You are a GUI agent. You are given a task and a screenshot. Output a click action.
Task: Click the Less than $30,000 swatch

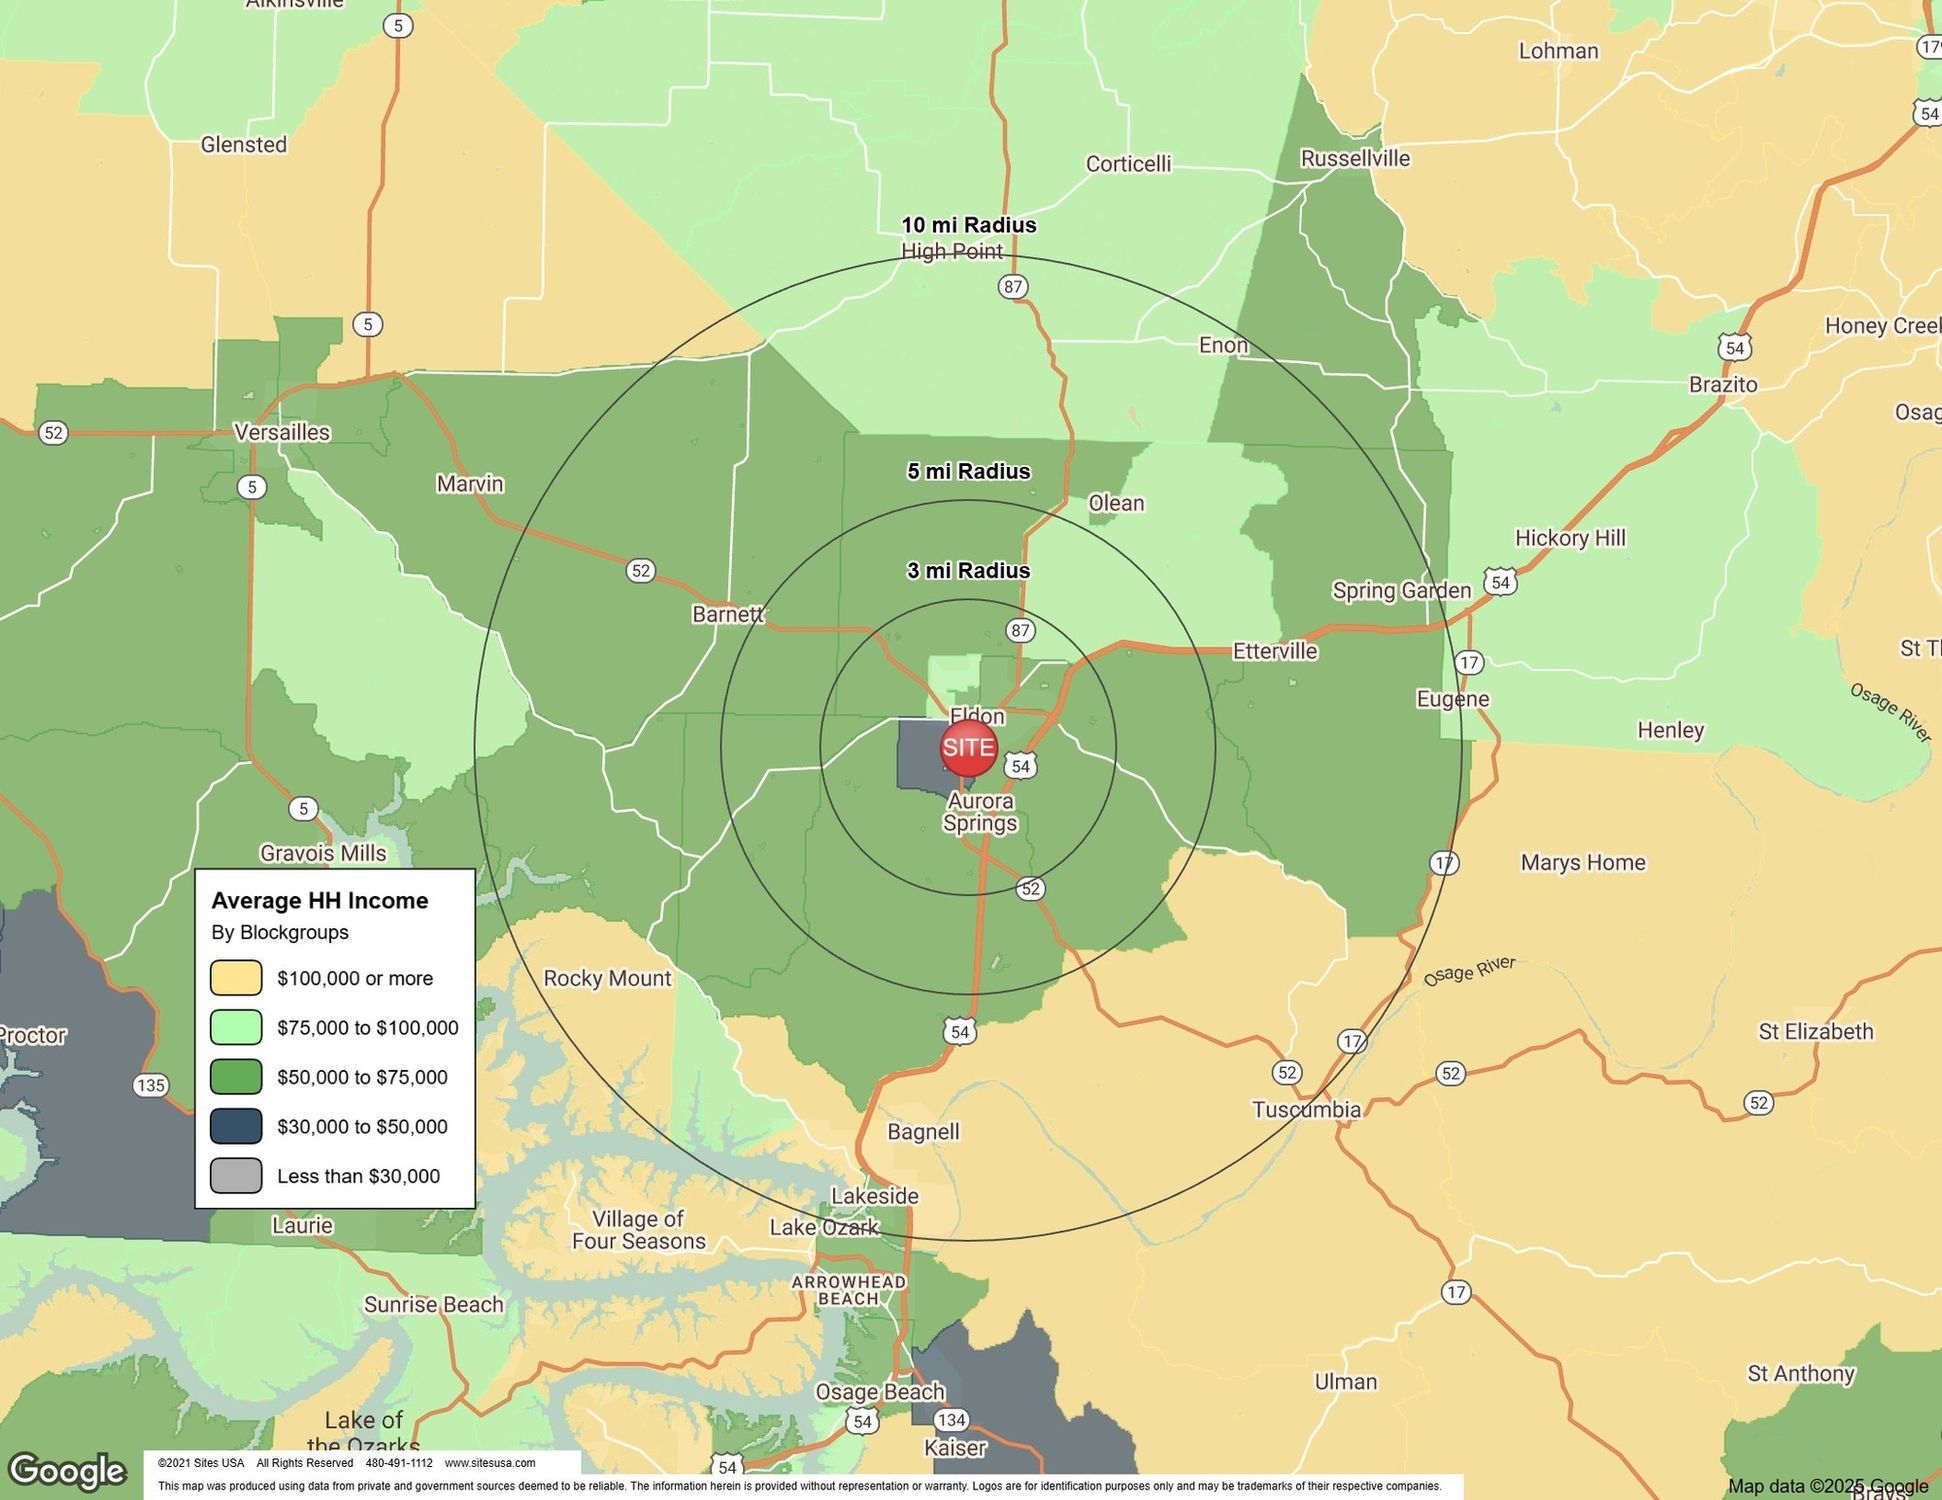point(236,1176)
